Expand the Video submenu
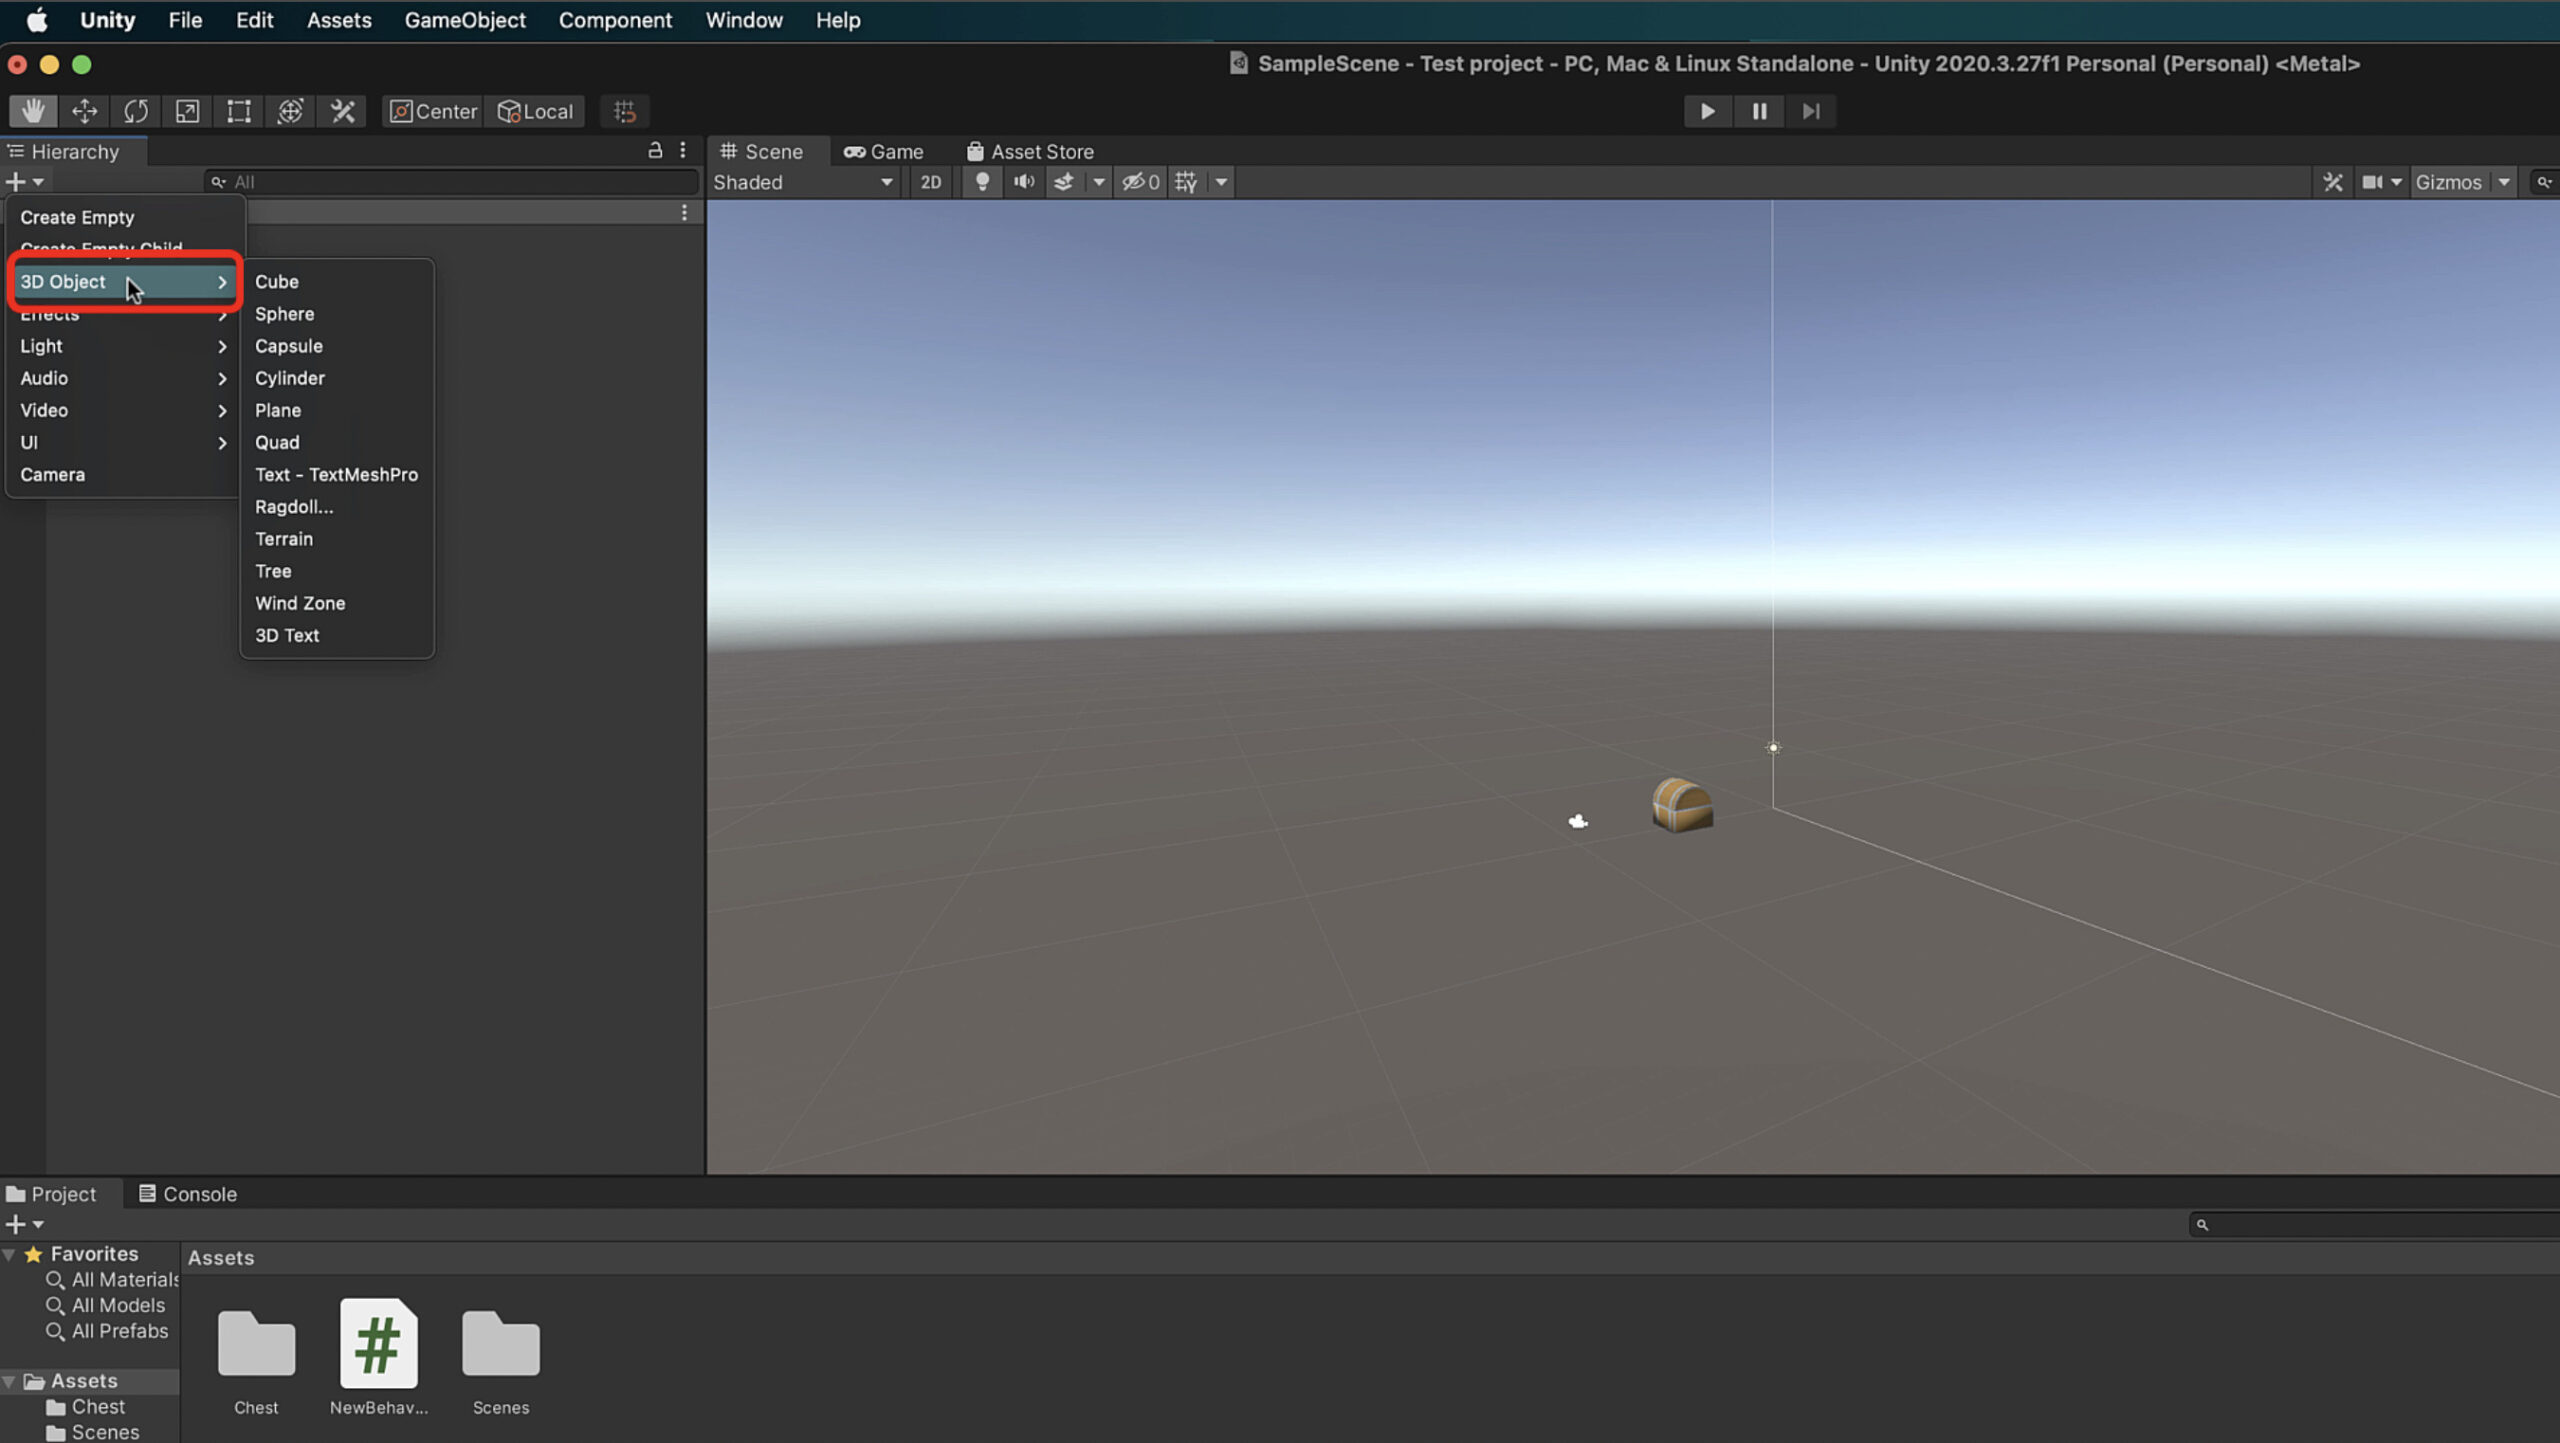This screenshot has width=2560, height=1443. pyautogui.click(x=125, y=410)
